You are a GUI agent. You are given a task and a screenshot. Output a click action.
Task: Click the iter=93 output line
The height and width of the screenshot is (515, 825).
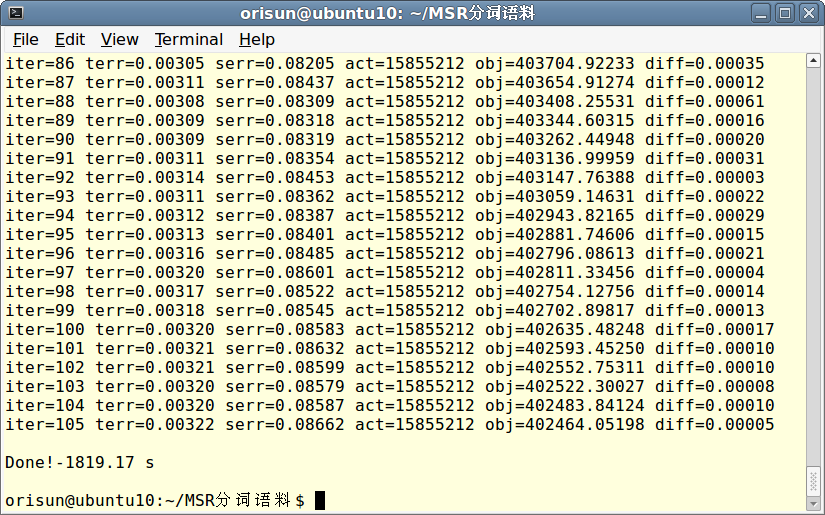(x=385, y=196)
